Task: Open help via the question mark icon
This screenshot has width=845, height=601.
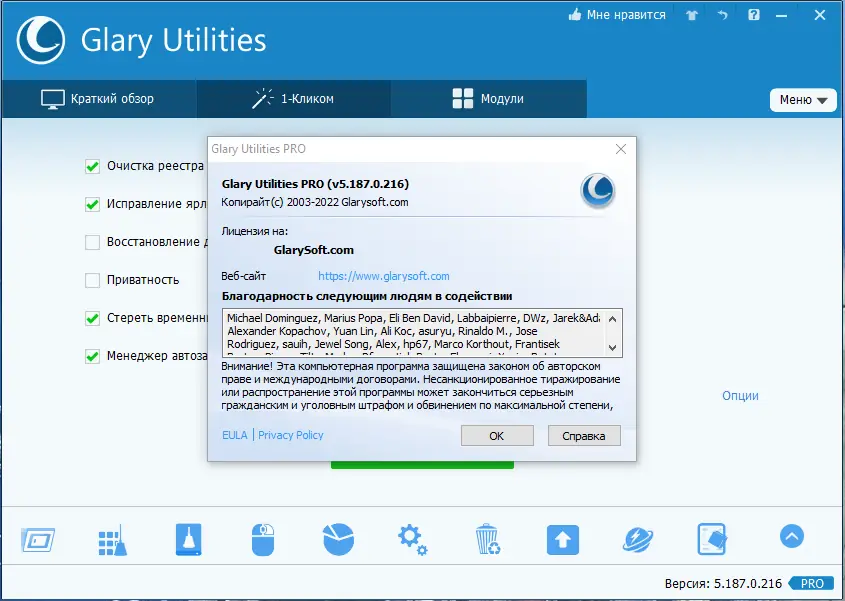Action: pos(751,15)
